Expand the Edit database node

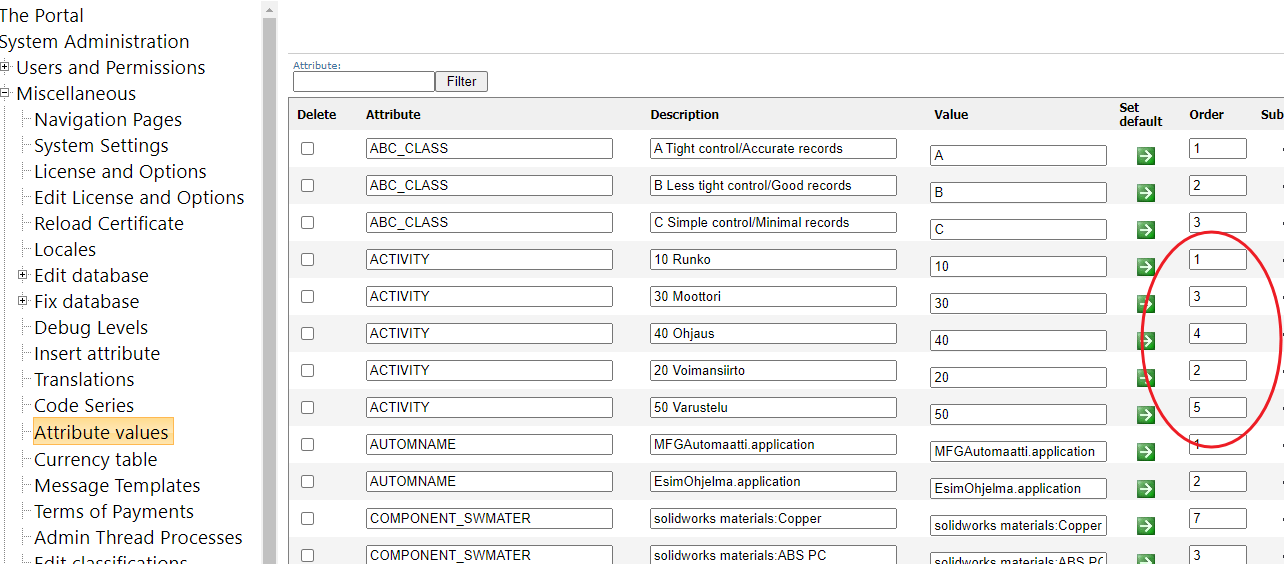(x=23, y=275)
